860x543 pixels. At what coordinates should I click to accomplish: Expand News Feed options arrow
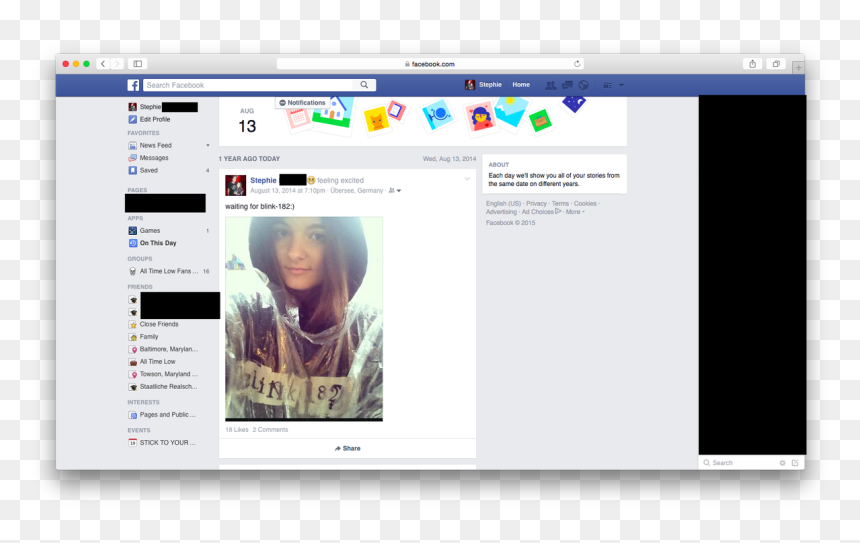coord(208,145)
